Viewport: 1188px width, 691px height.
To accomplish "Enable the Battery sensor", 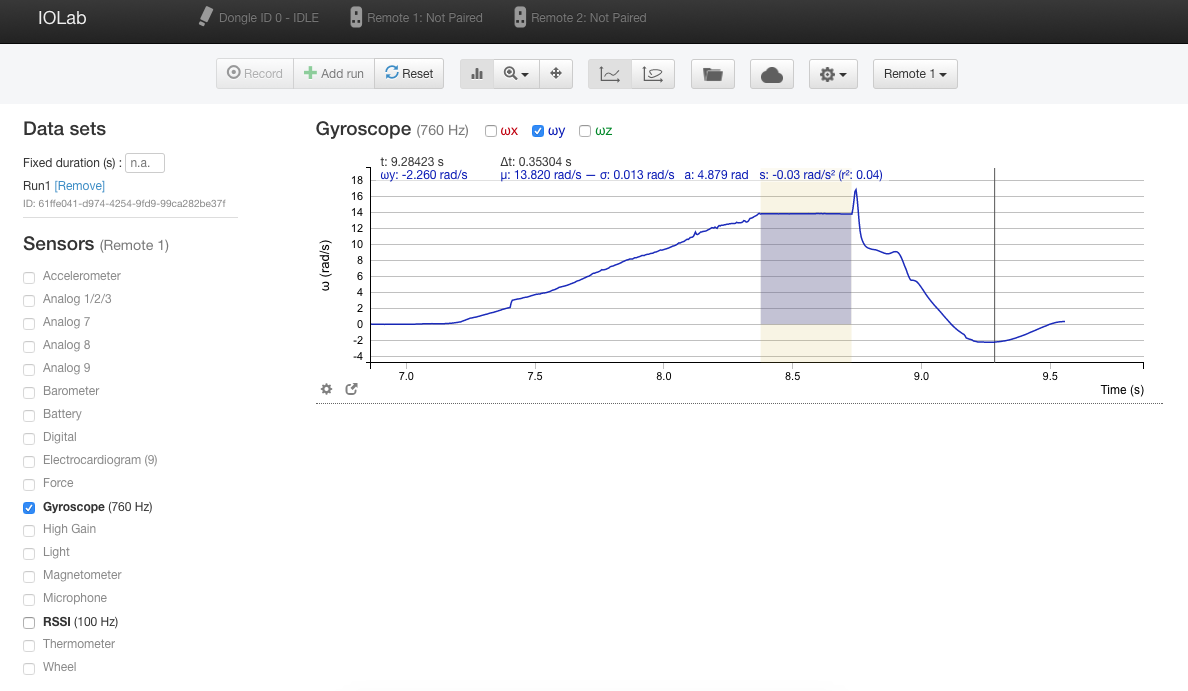I will coord(29,415).
